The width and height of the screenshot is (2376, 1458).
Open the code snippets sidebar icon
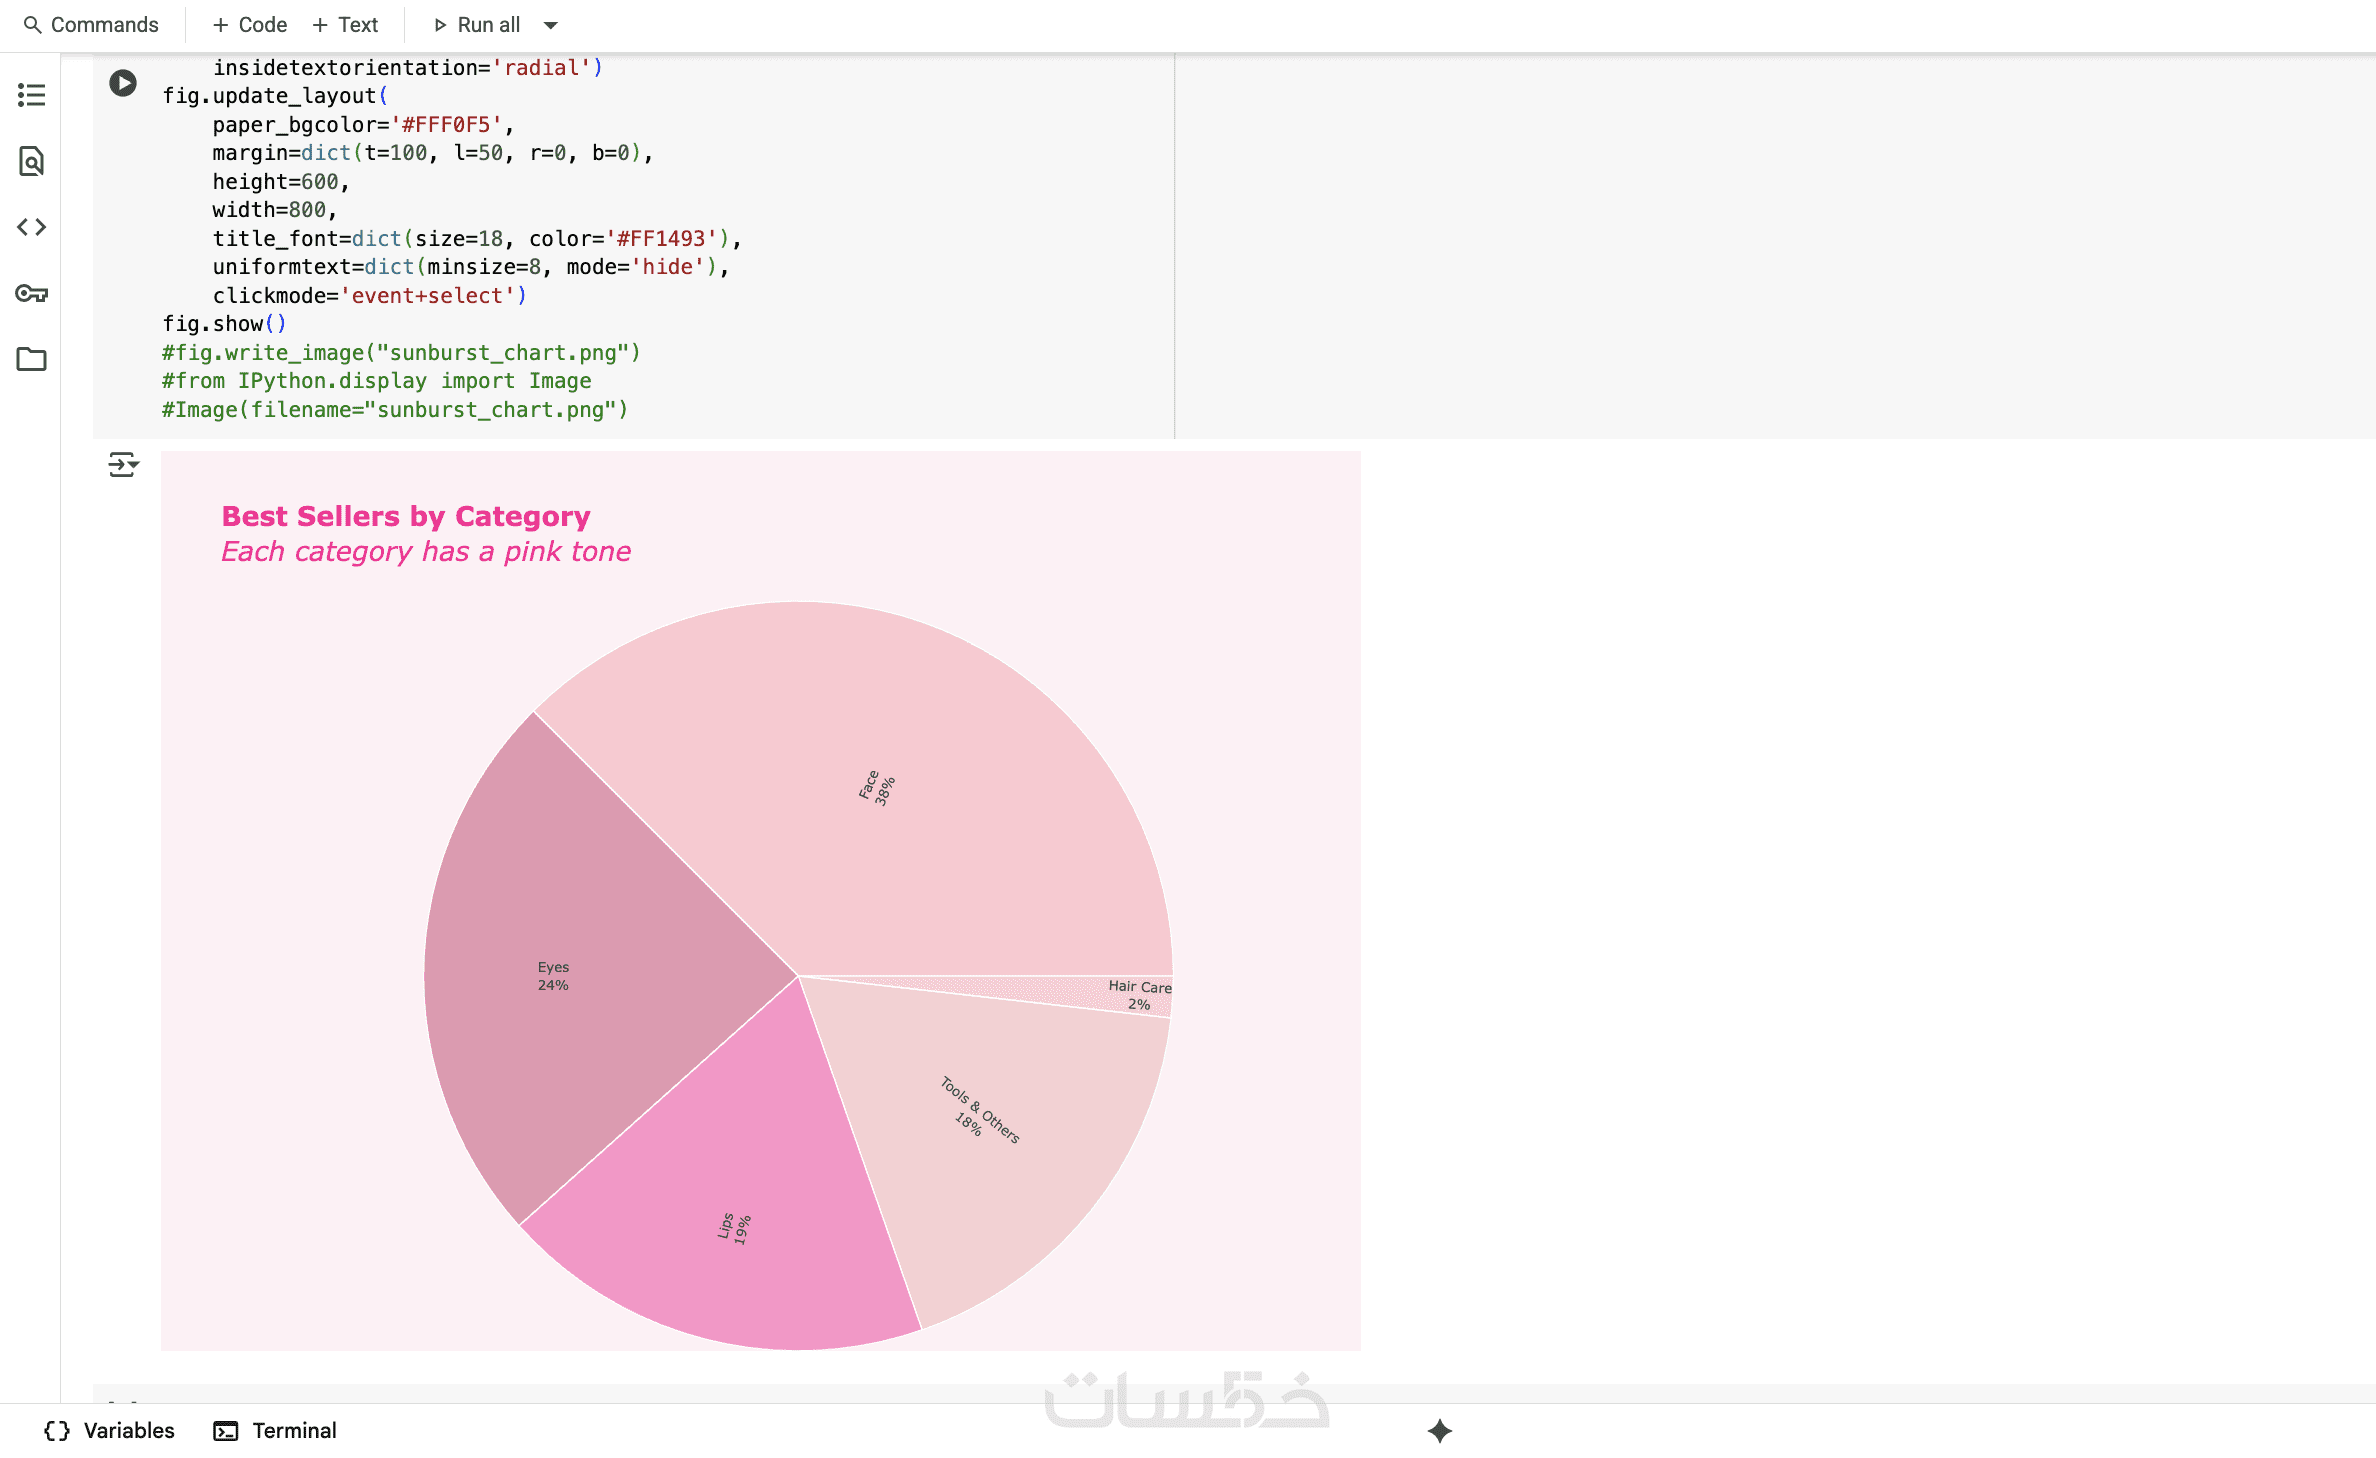click(31, 227)
